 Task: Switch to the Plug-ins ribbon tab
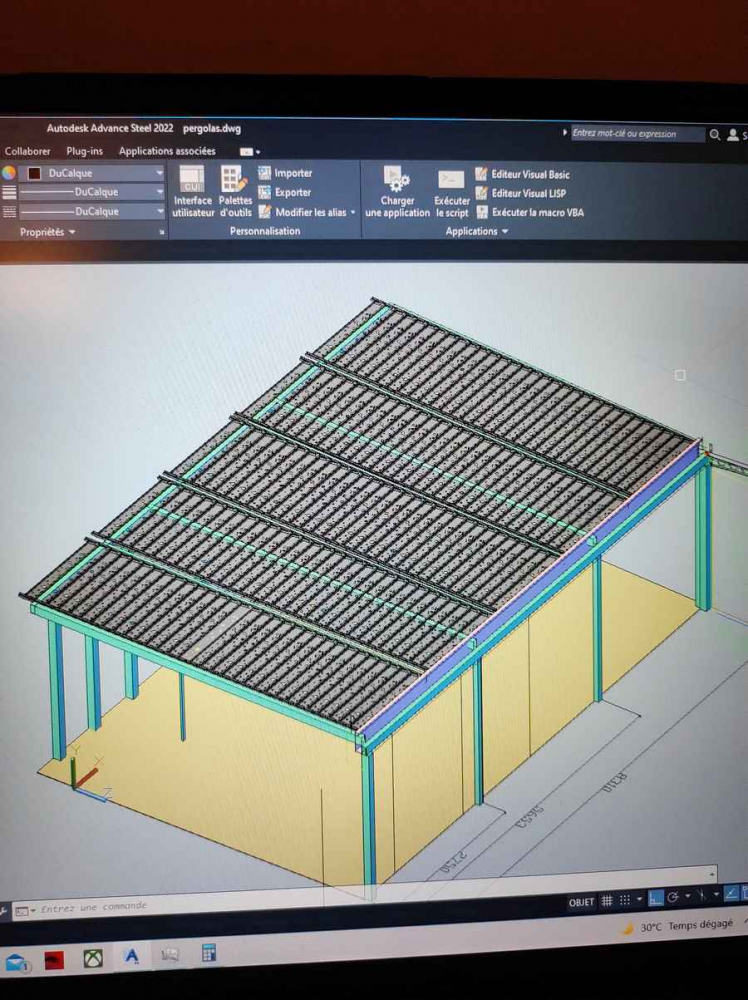point(84,151)
